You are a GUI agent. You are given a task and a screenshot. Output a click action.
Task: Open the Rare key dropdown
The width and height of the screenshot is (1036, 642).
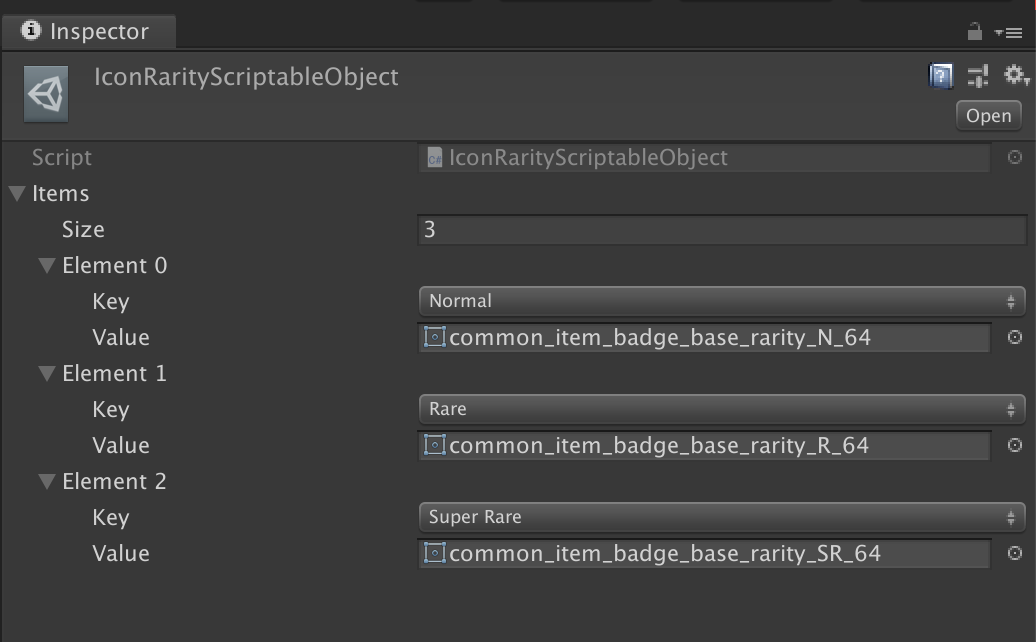point(722,409)
